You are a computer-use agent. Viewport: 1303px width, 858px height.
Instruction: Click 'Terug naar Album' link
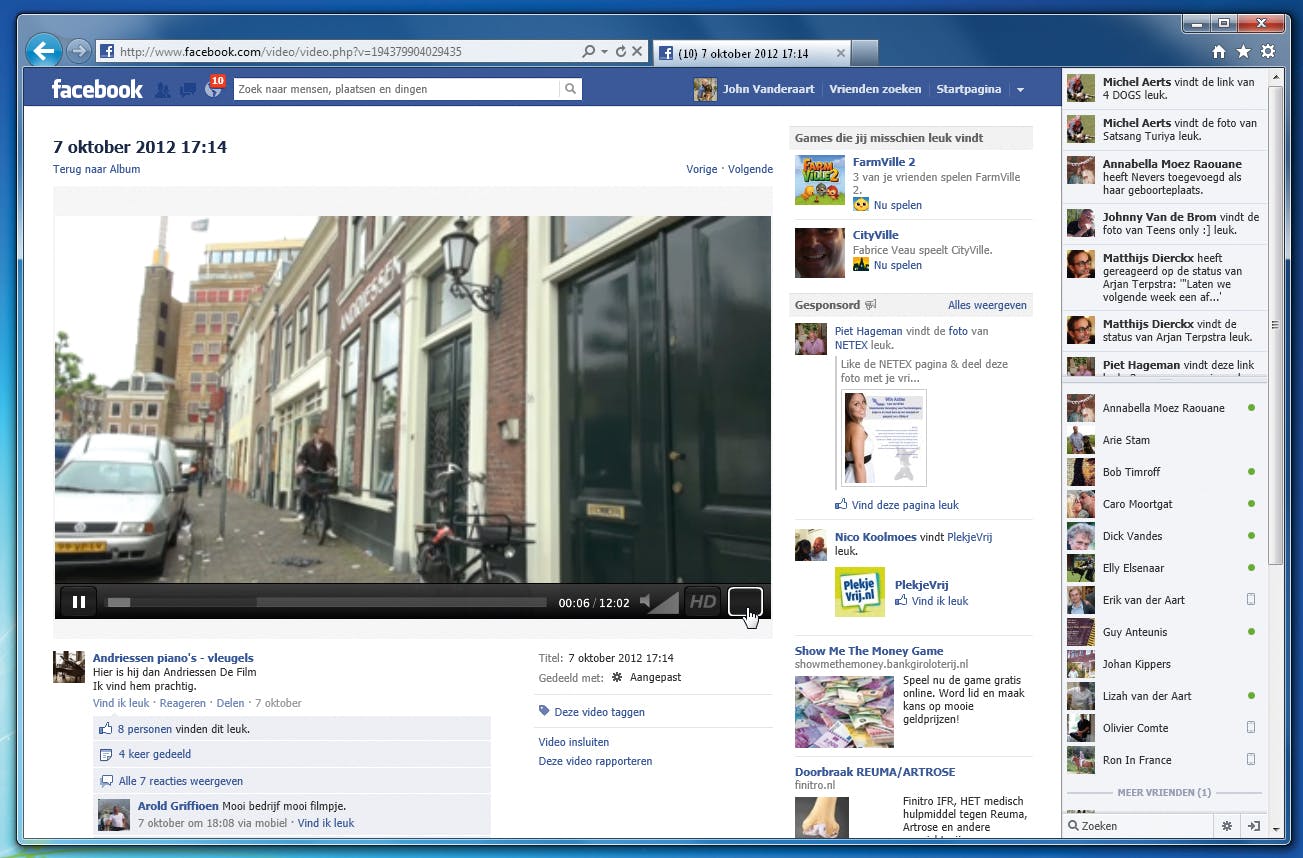coord(96,169)
